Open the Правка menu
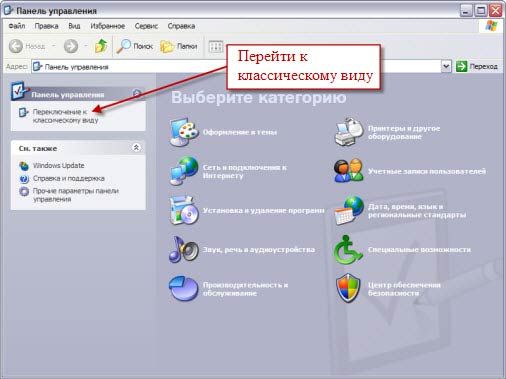Viewport: 506px width, 379px height. point(46,26)
